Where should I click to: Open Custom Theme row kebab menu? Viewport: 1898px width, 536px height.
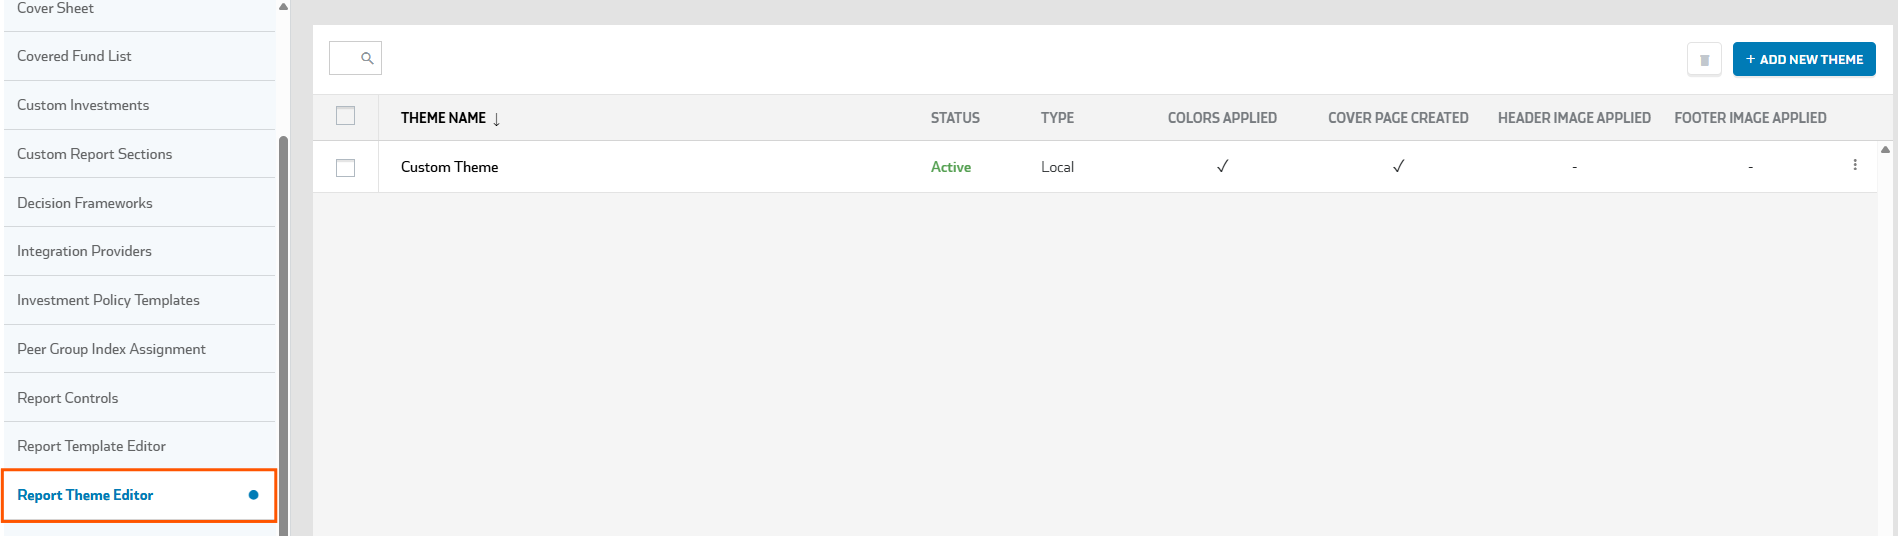click(1855, 165)
